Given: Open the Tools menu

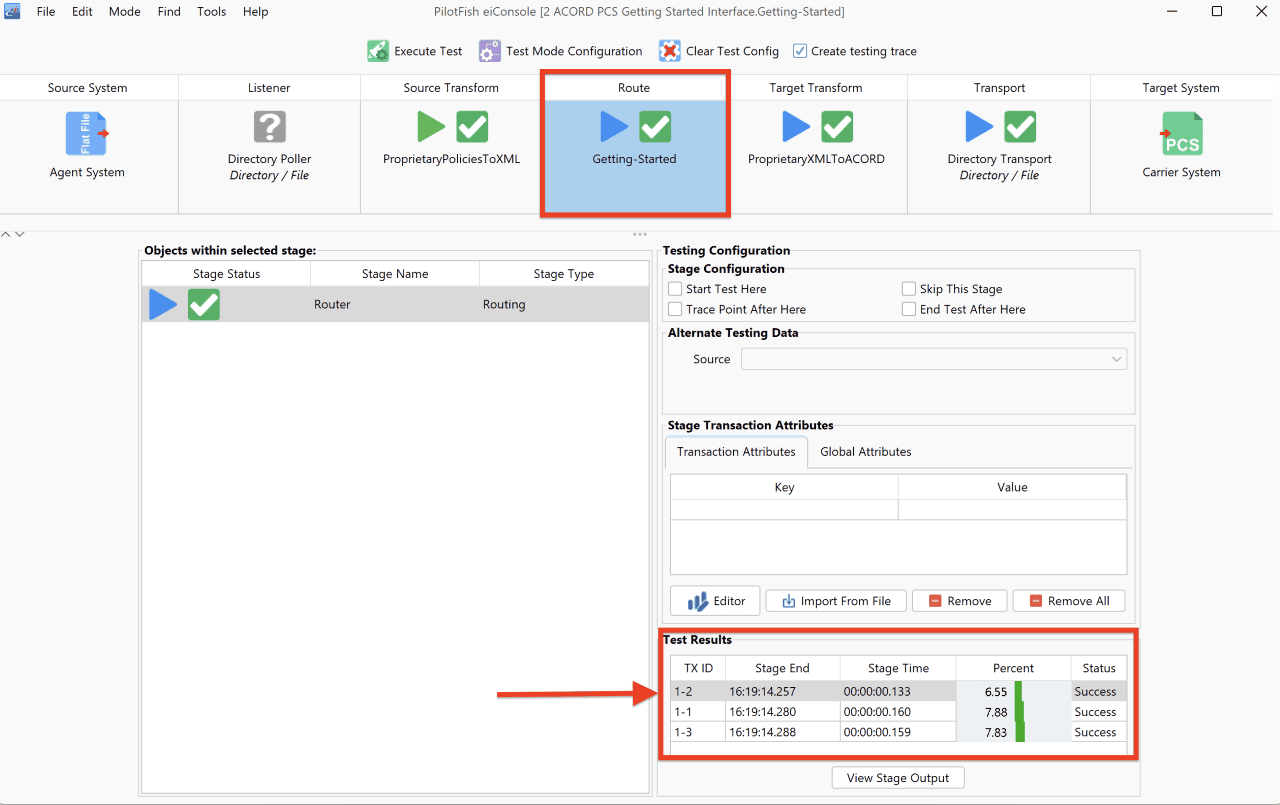Looking at the screenshot, I should click(212, 12).
